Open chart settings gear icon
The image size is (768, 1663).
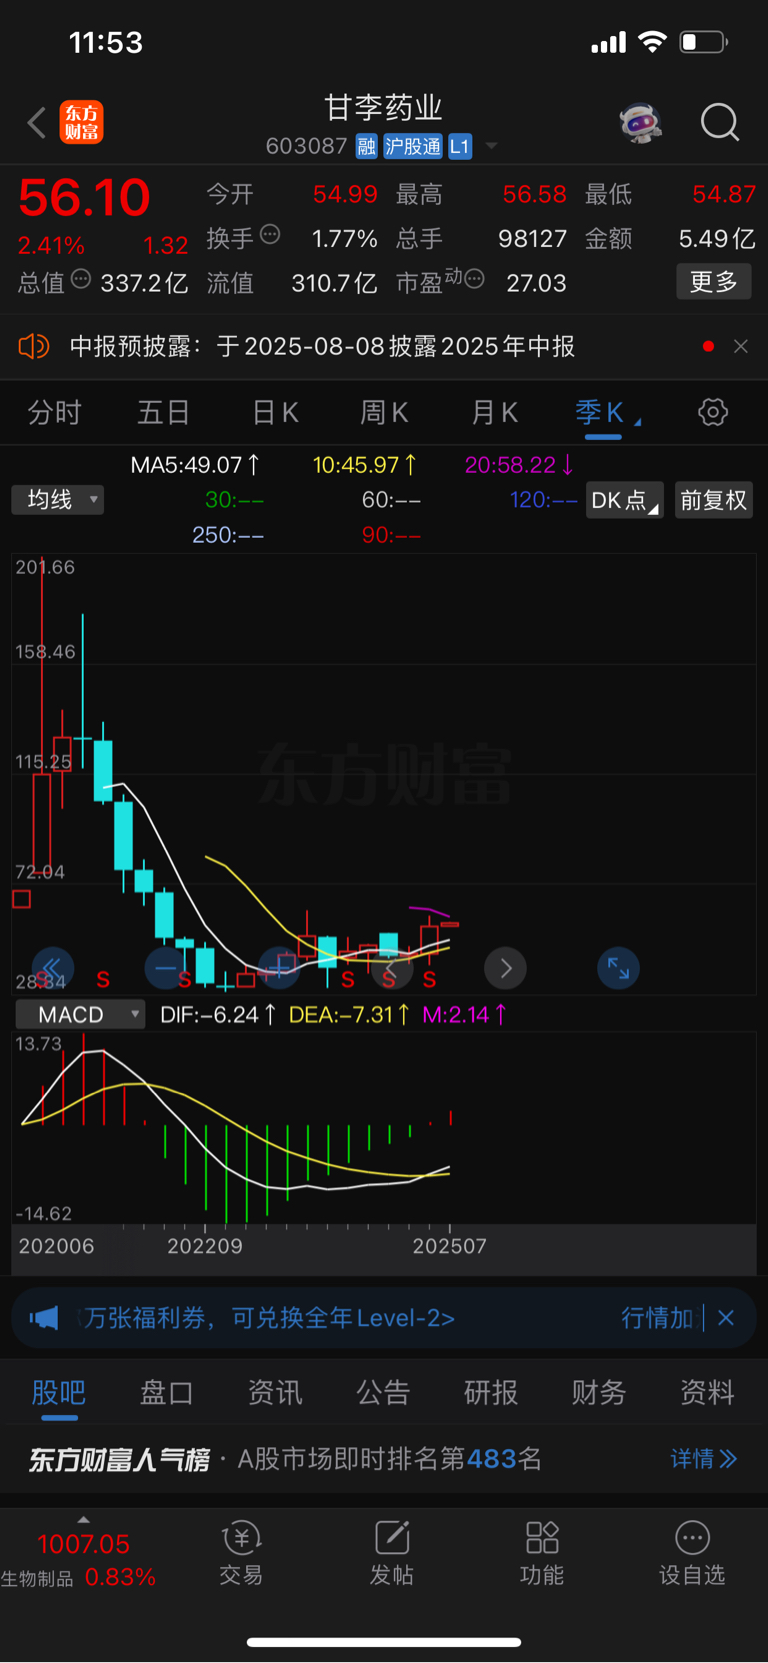(x=713, y=412)
